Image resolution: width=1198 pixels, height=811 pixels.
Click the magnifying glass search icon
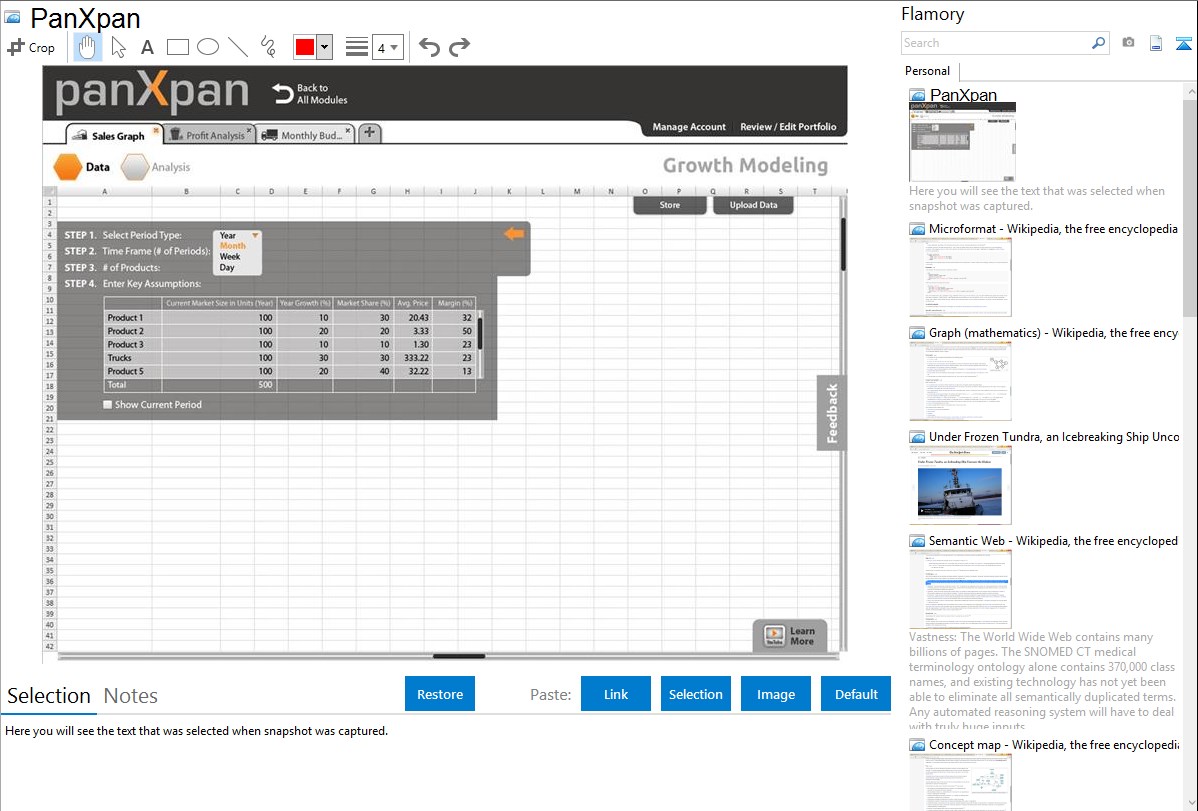[x=1099, y=43]
